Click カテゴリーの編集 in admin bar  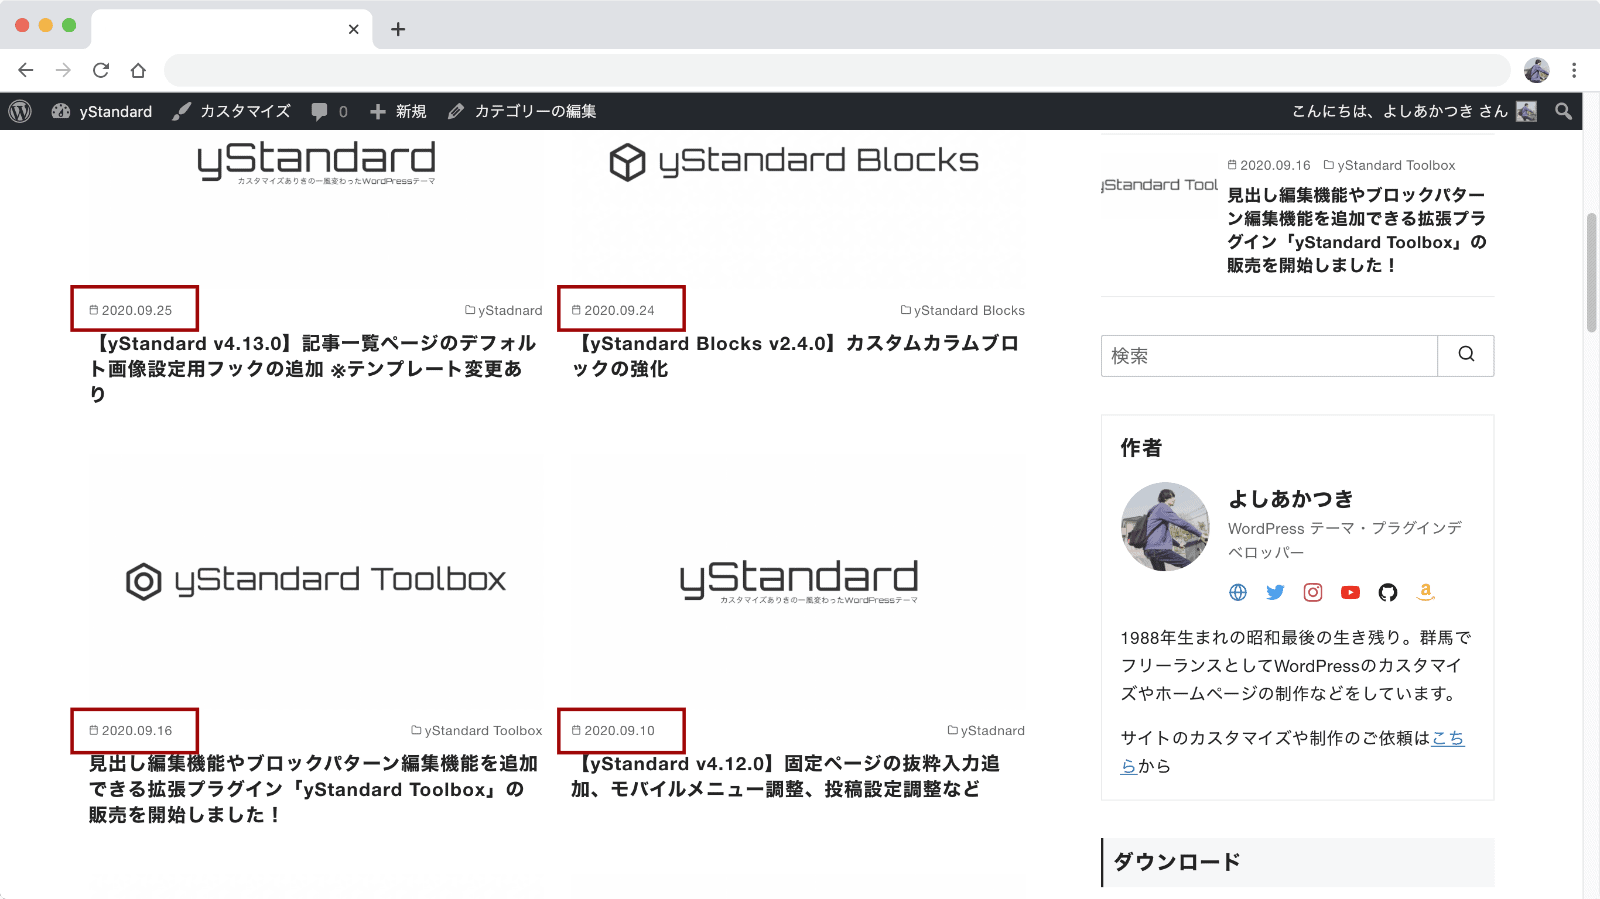pos(522,111)
